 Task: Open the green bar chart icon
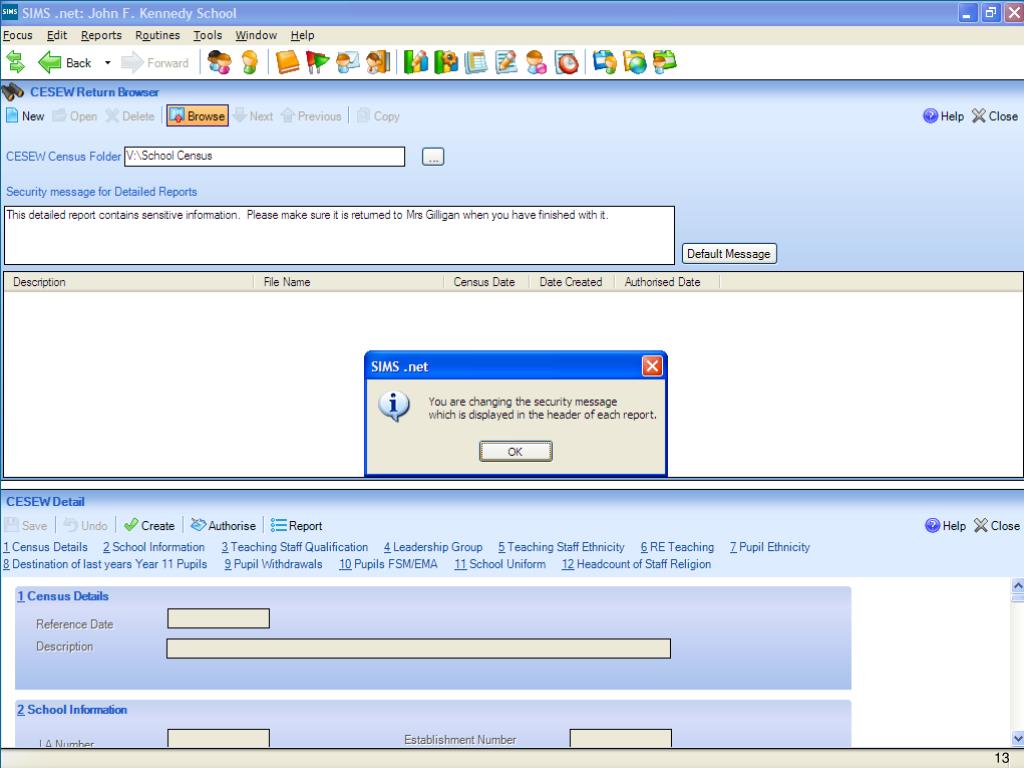pos(416,63)
